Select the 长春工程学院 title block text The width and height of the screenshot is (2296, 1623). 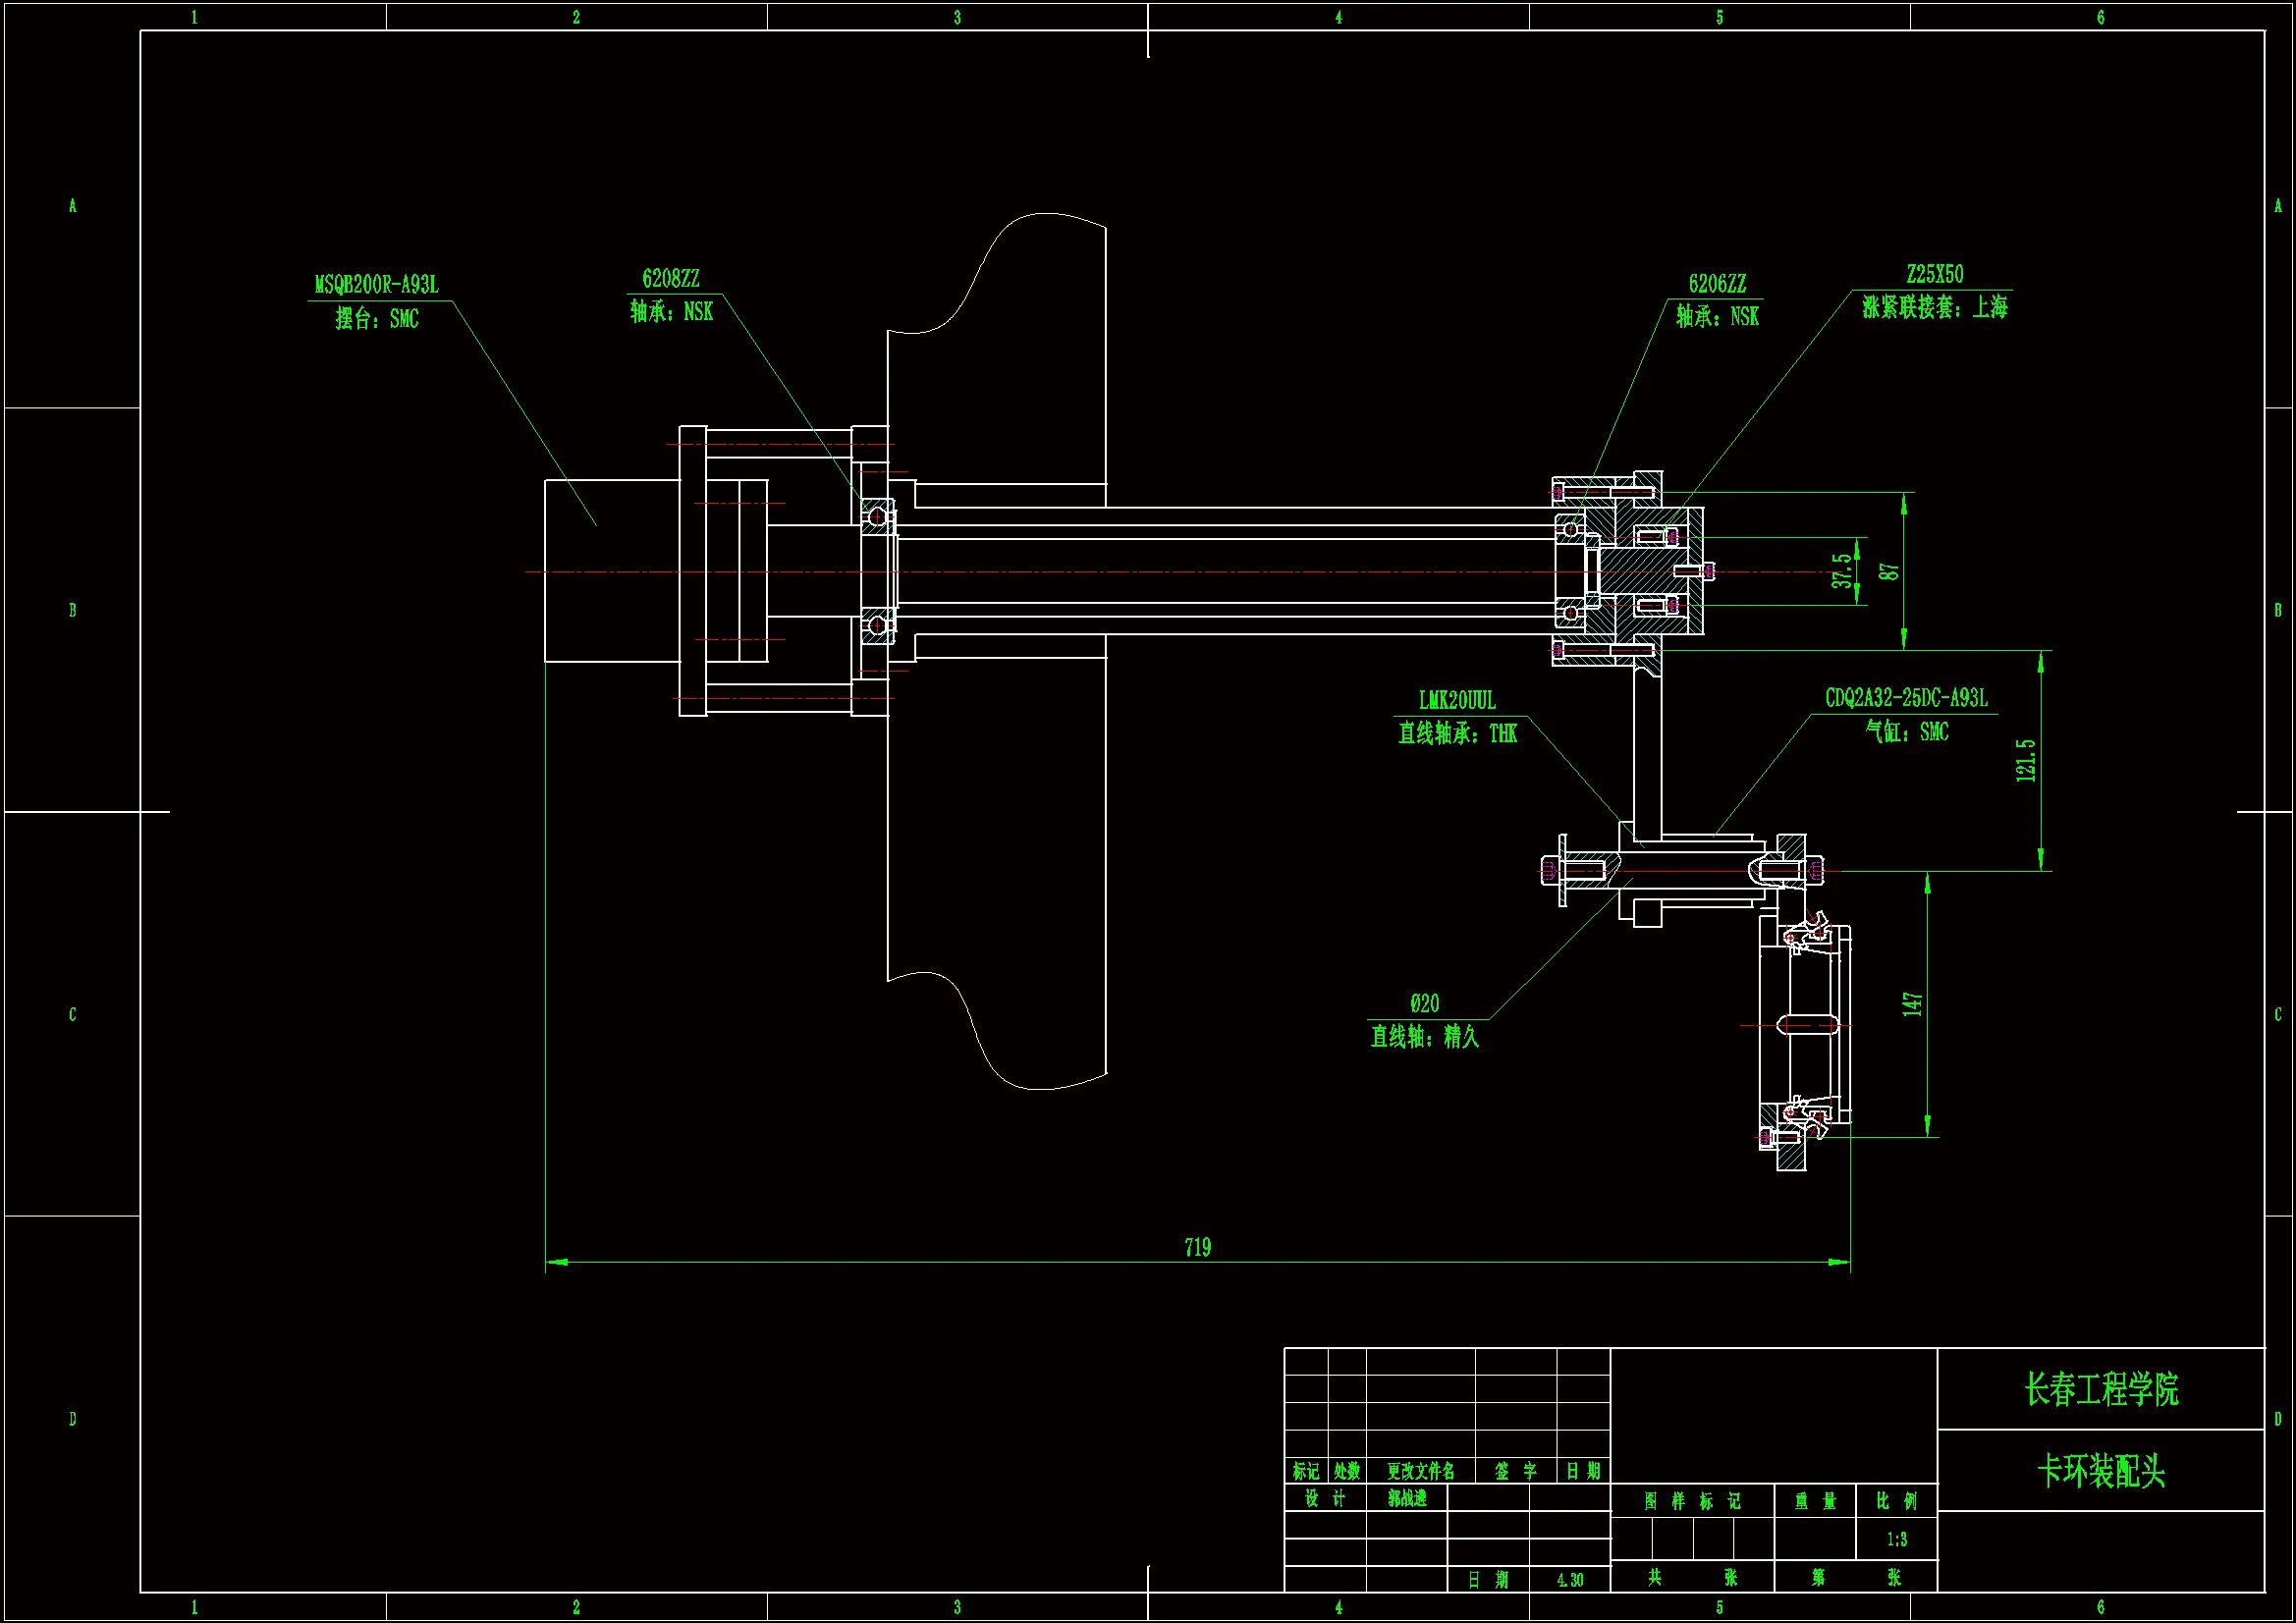pyautogui.click(x=2101, y=1389)
